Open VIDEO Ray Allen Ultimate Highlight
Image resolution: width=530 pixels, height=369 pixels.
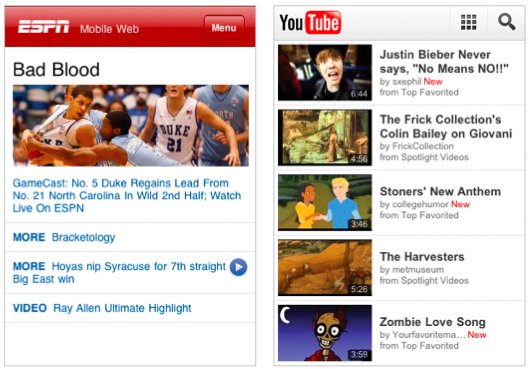(102, 308)
